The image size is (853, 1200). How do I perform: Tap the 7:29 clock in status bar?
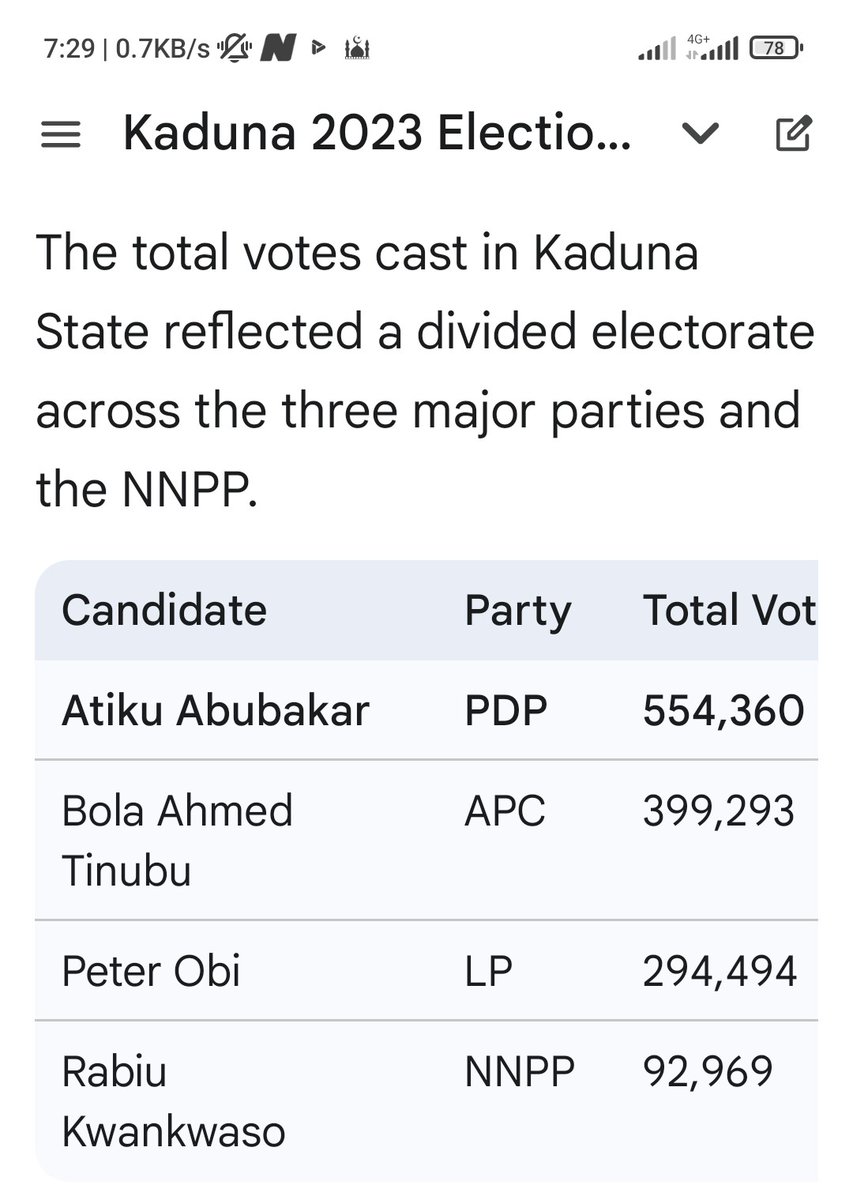tap(68, 47)
